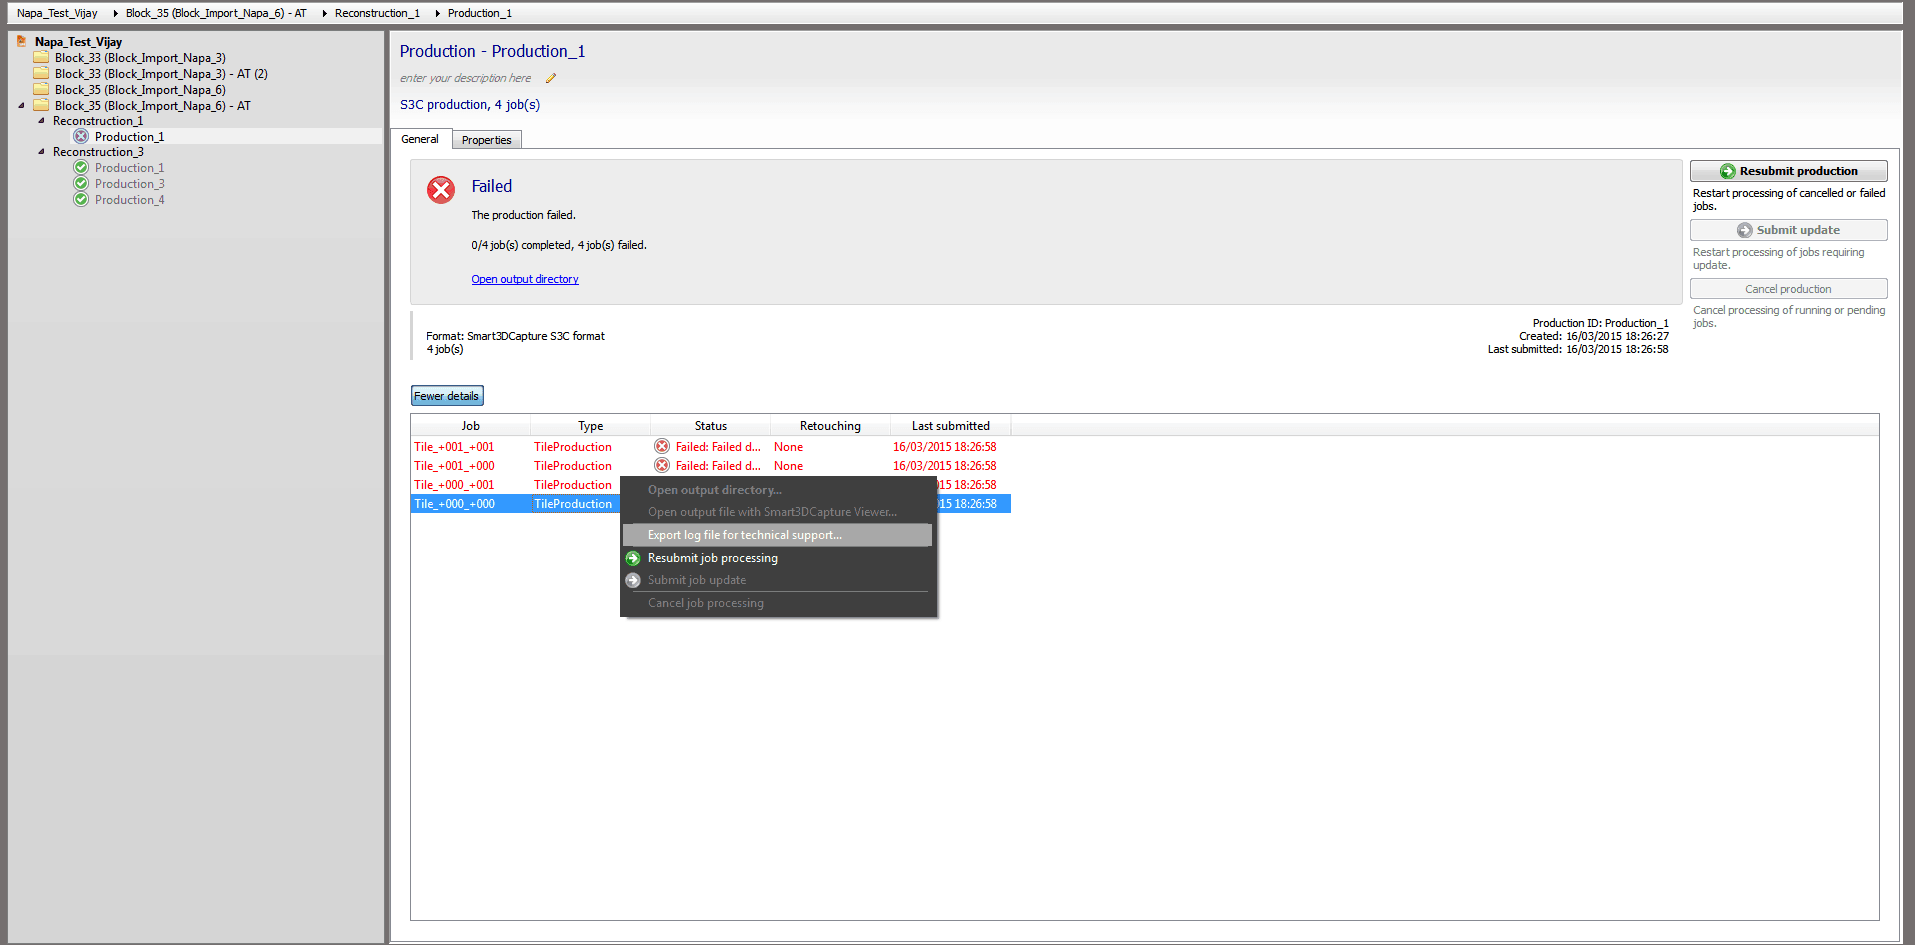Click the red Failed status icon
This screenshot has width=1915, height=945.
[440, 189]
